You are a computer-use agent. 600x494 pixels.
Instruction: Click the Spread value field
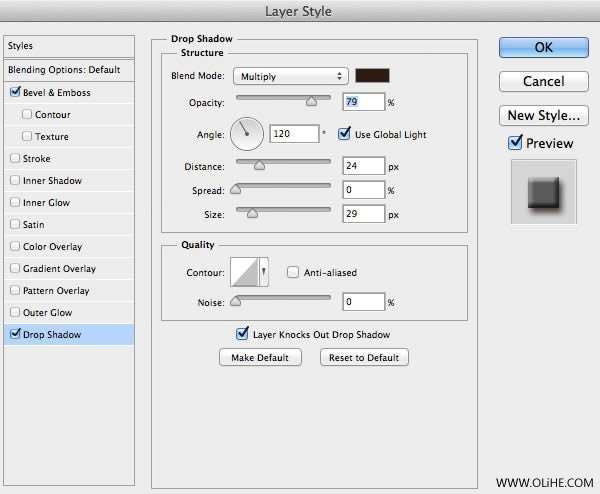click(364, 190)
